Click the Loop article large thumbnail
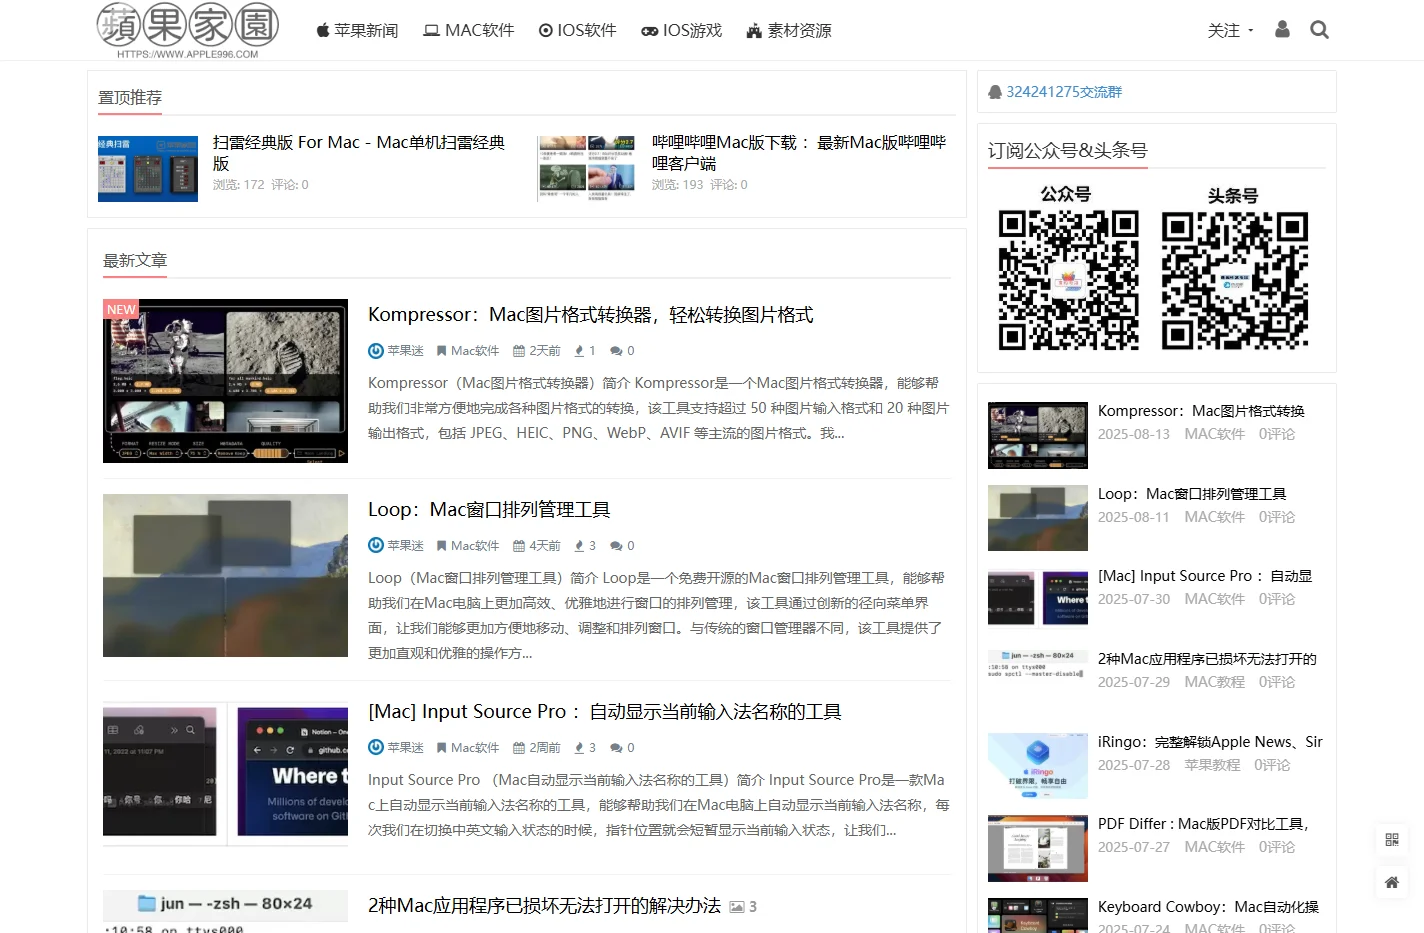Image resolution: width=1424 pixels, height=933 pixels. coord(225,575)
